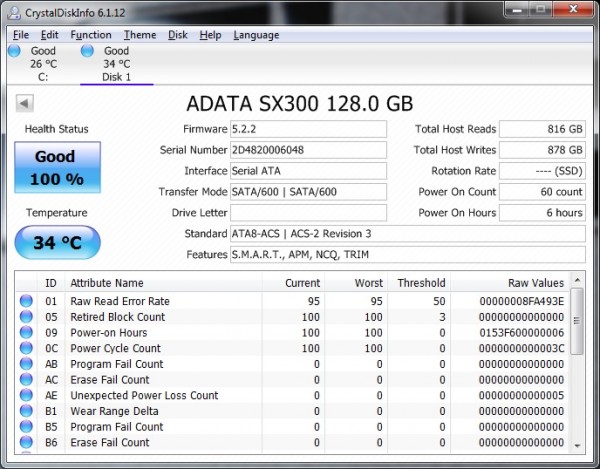Click the Features field S.M.A.R.T., APM, NCQ, TRIM
The image size is (600, 469).
tap(408, 254)
